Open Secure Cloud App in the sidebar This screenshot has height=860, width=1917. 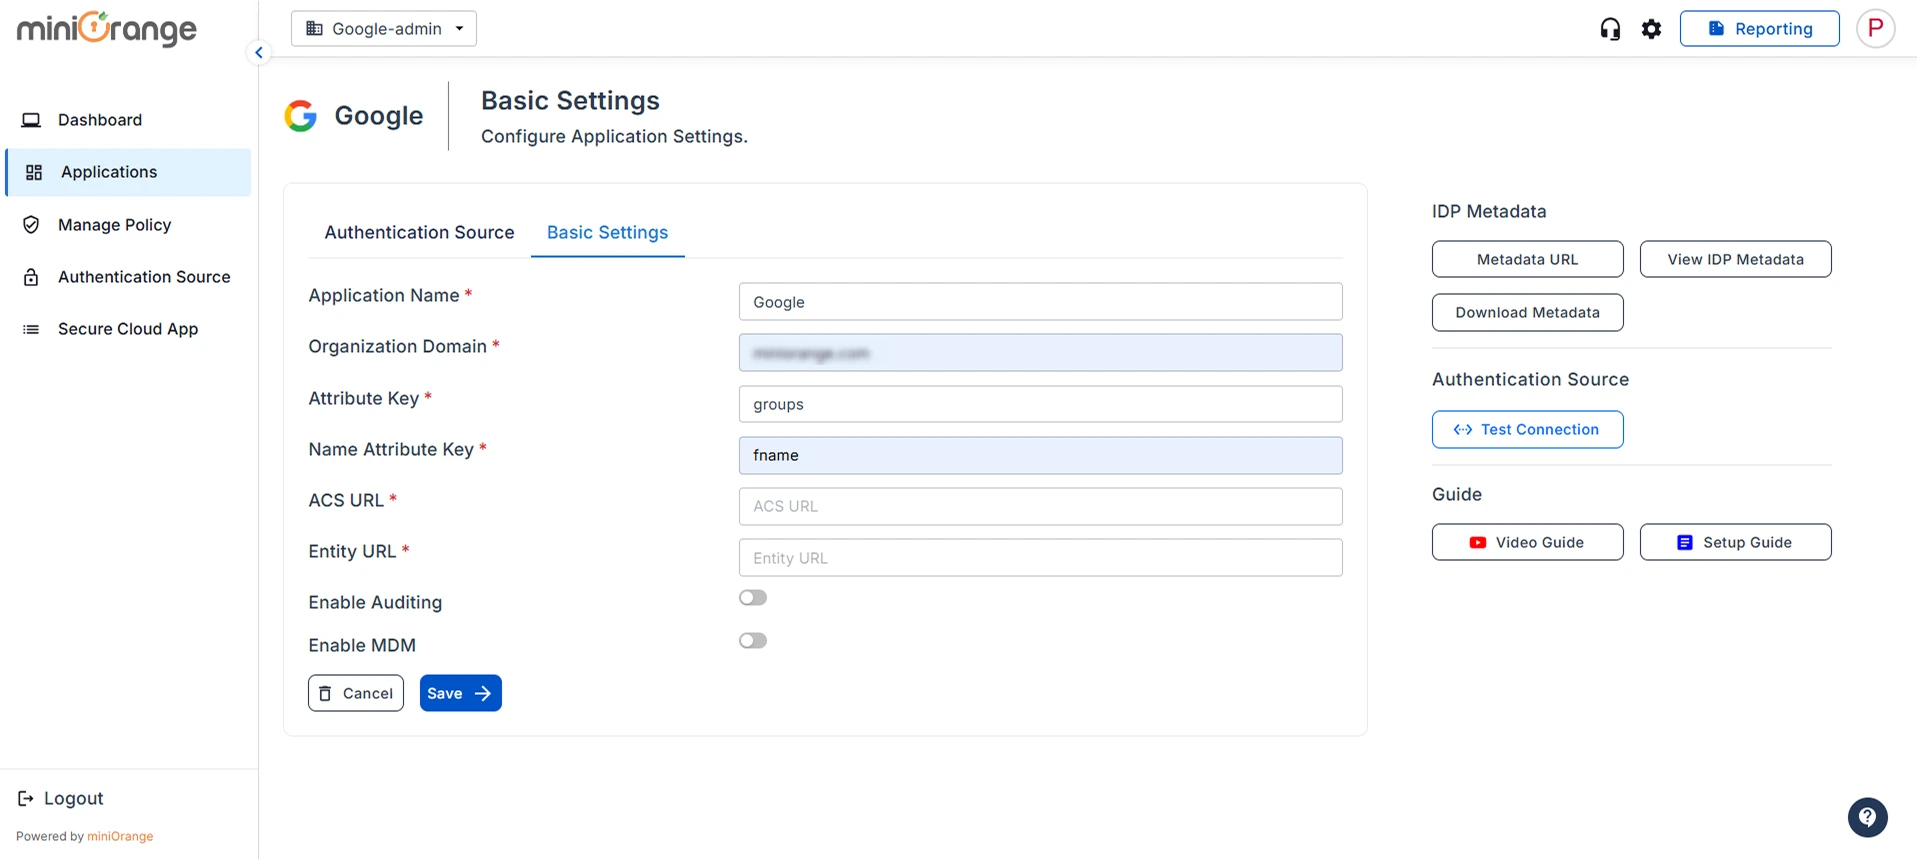pyautogui.click(x=128, y=329)
